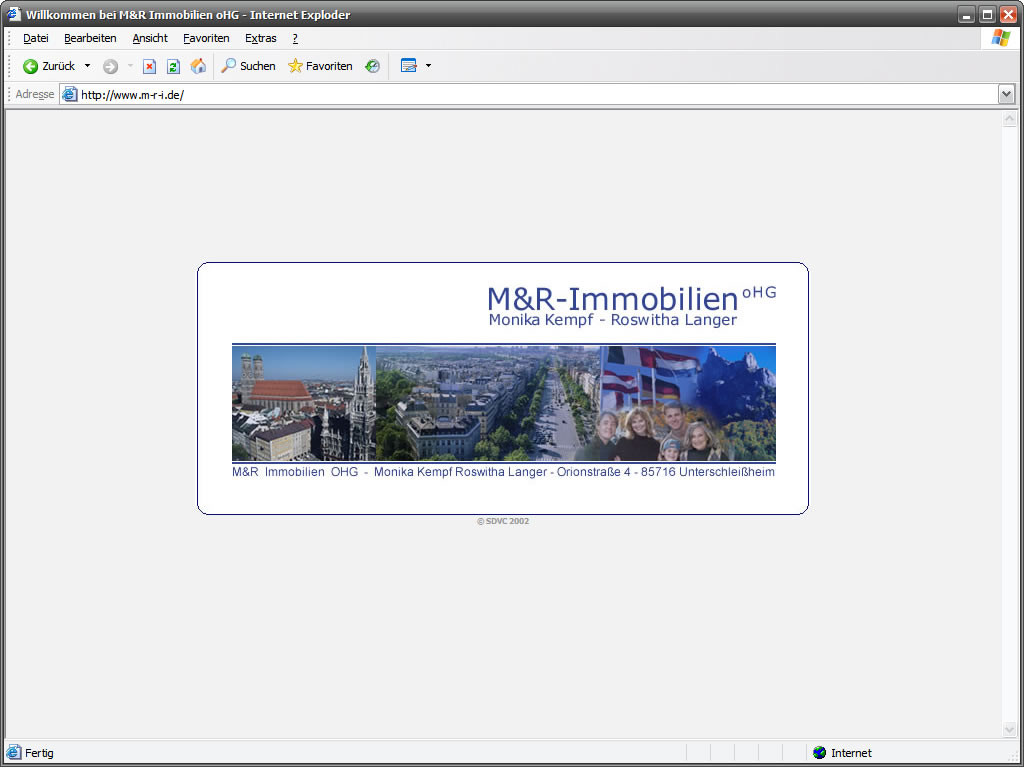Click the forward navigation arrow

tap(110, 66)
